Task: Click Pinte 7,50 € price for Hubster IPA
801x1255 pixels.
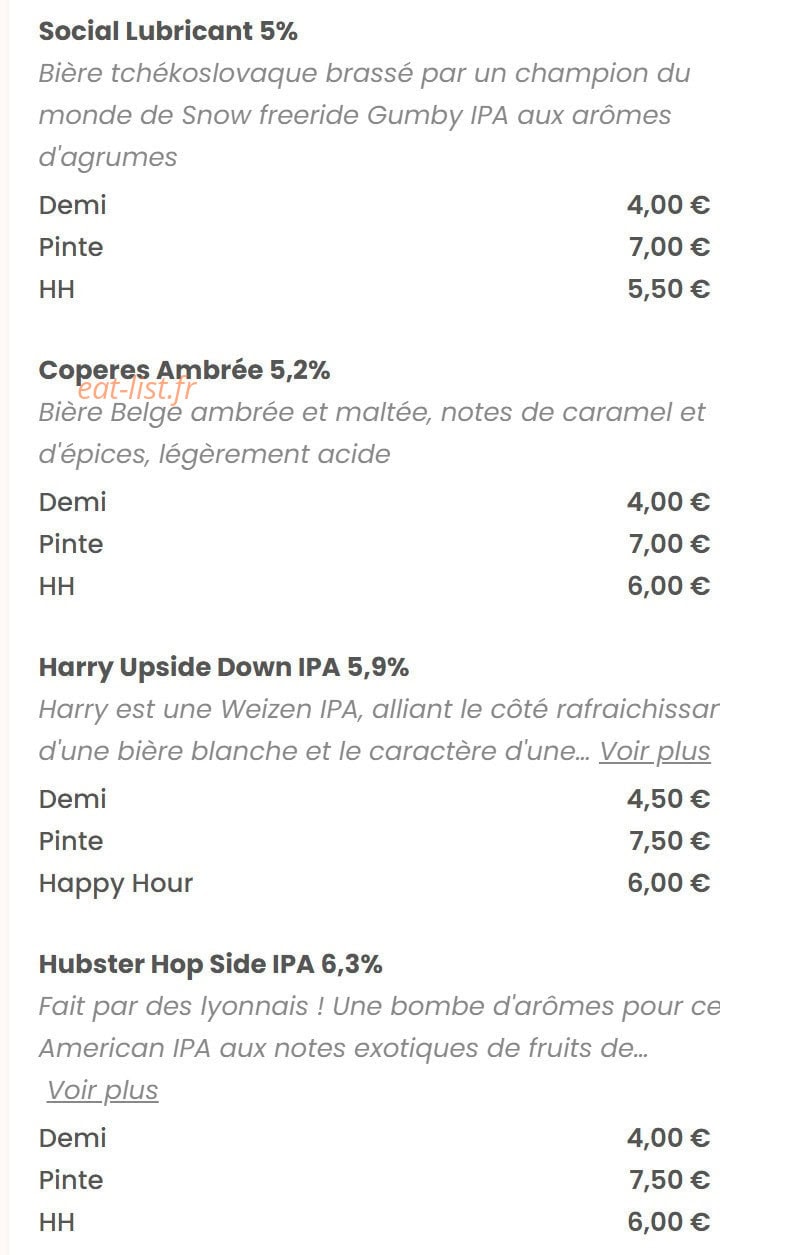Action: pyautogui.click(x=669, y=1180)
